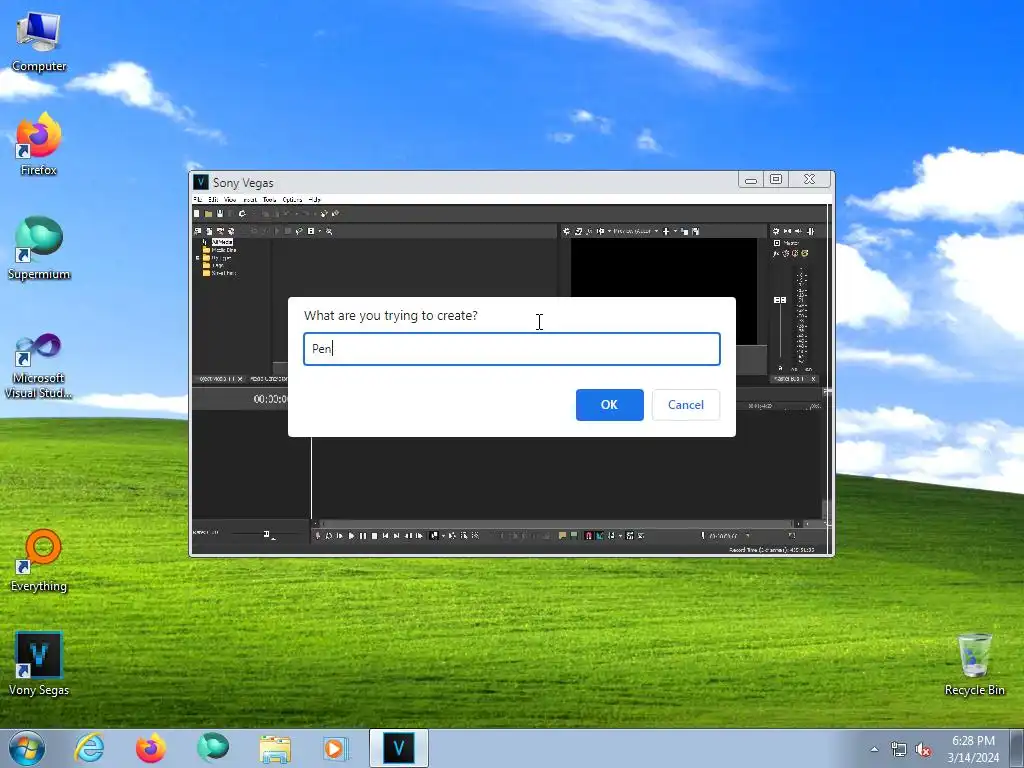Screen dimensions: 1024x768
Task: Open the Tools menu in Sony Vegas
Action: click(x=270, y=199)
